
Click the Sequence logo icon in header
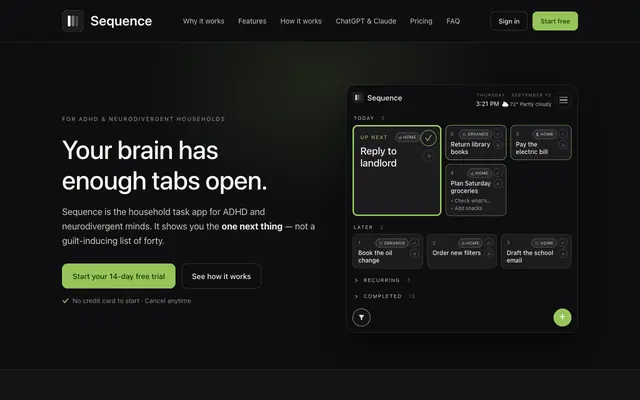click(x=73, y=21)
